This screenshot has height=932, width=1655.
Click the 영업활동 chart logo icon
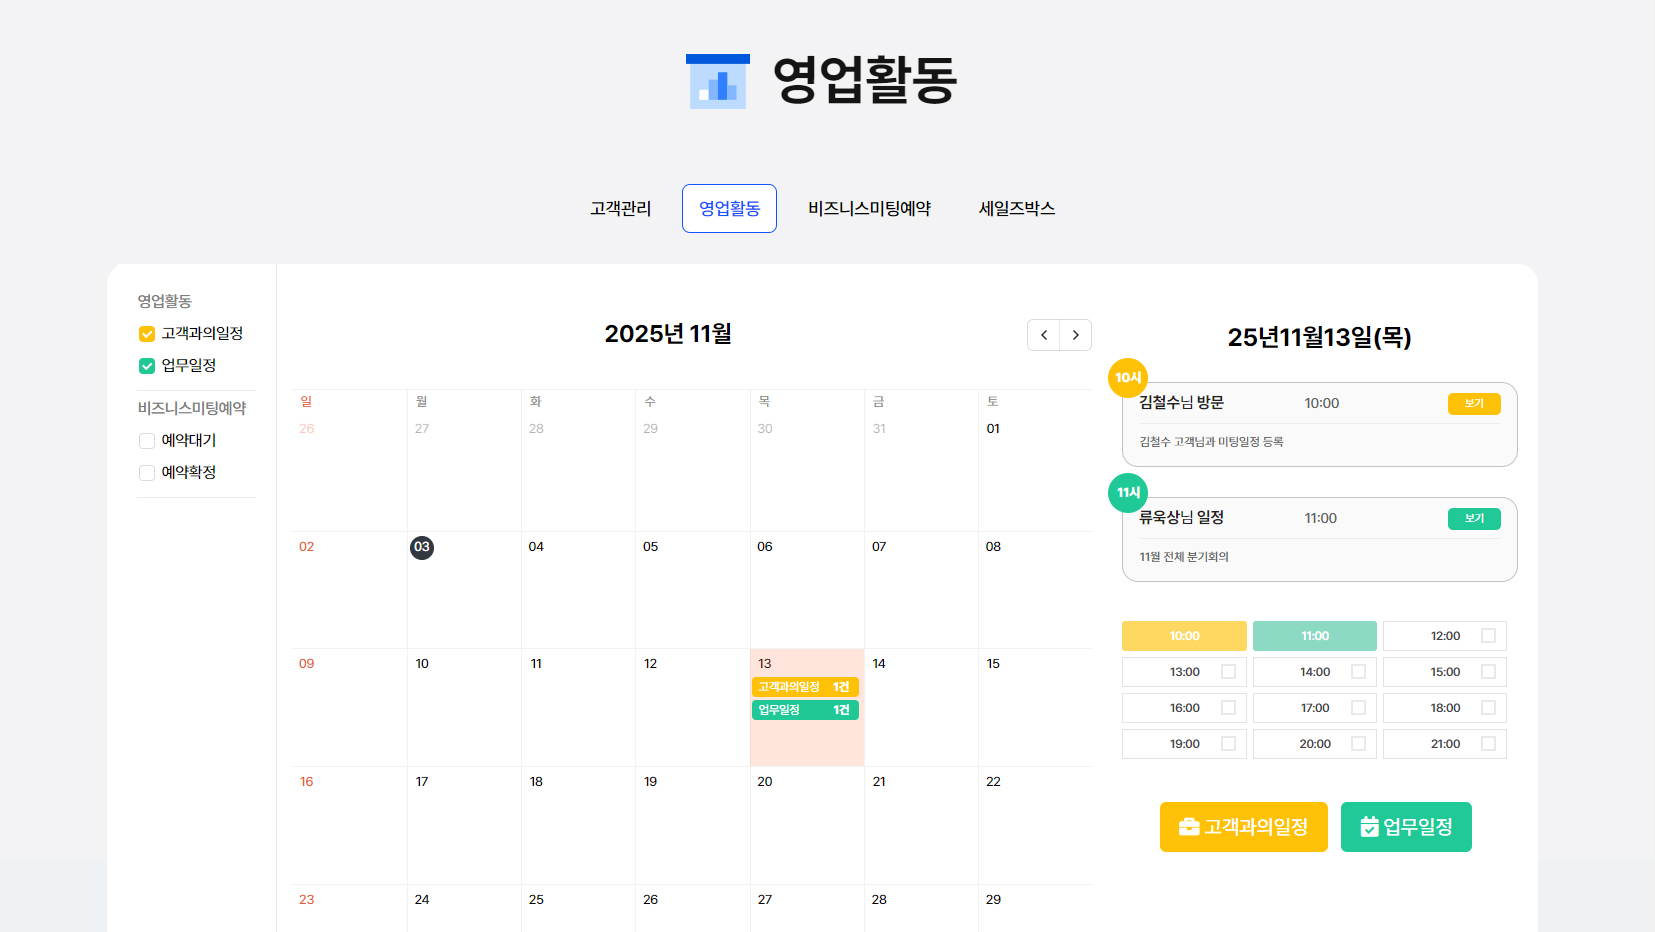click(718, 81)
